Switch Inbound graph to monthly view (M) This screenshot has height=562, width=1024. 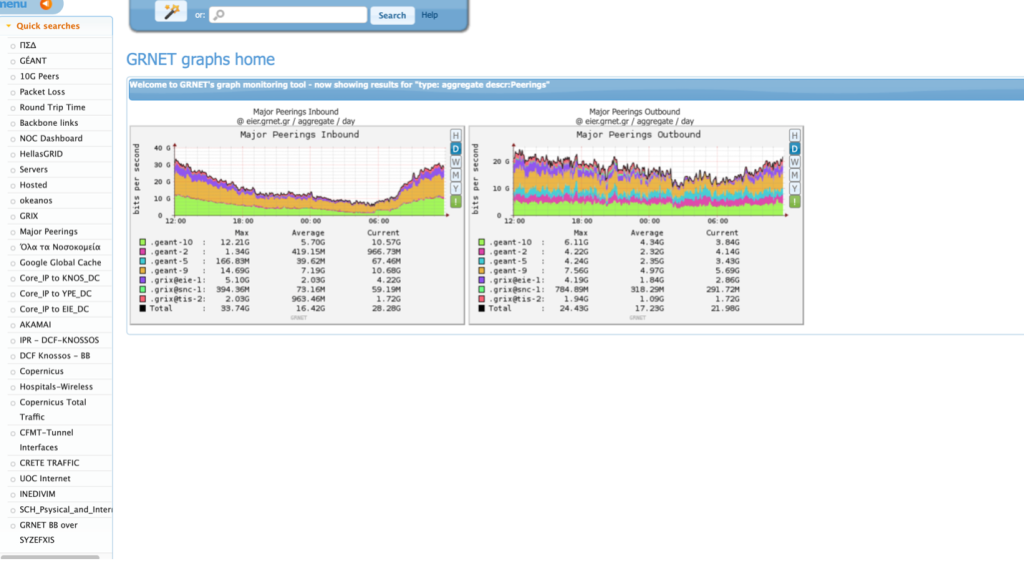click(x=456, y=175)
